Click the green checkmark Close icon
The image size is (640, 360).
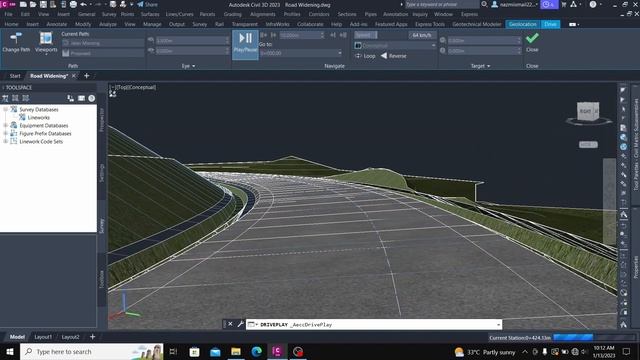[532, 38]
